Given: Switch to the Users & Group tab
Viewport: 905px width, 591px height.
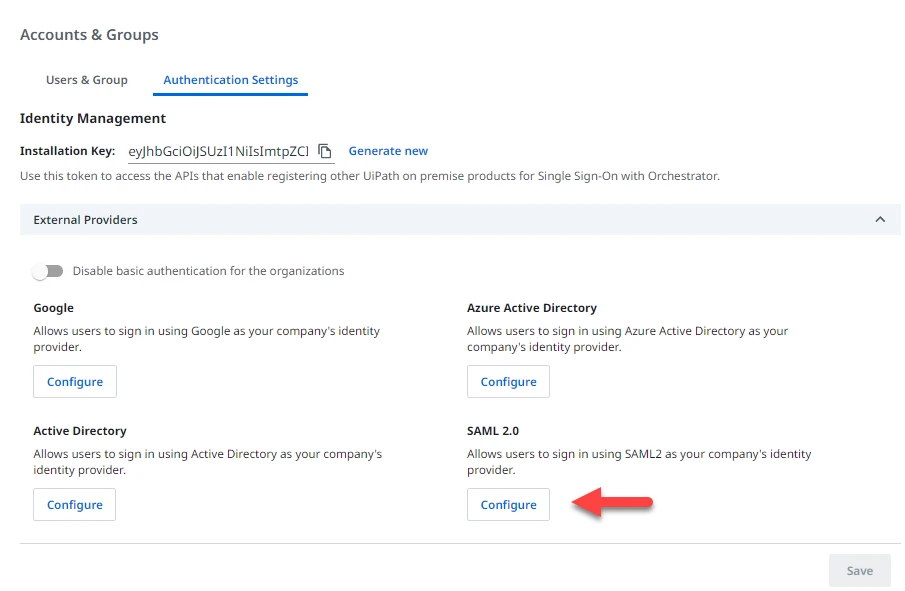Looking at the screenshot, I should pyautogui.click(x=87, y=80).
